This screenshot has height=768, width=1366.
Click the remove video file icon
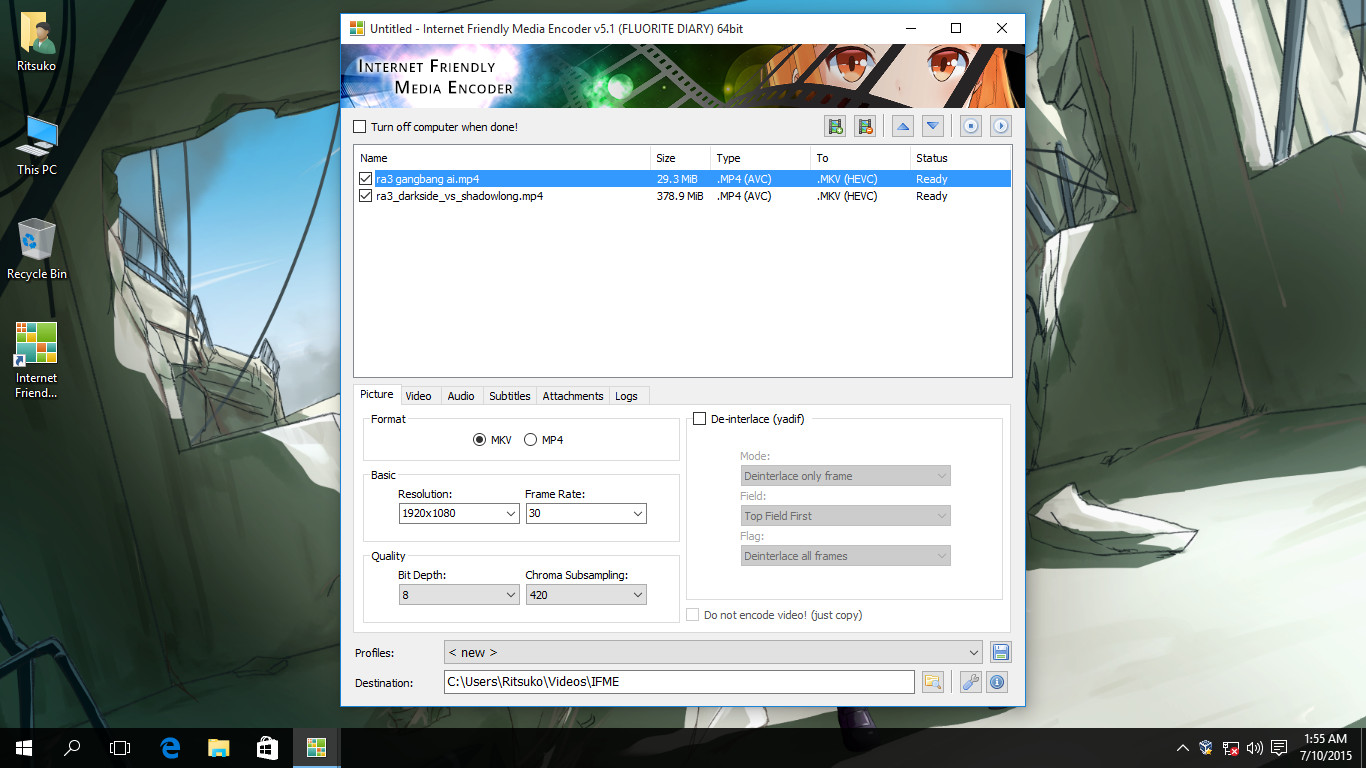click(865, 126)
